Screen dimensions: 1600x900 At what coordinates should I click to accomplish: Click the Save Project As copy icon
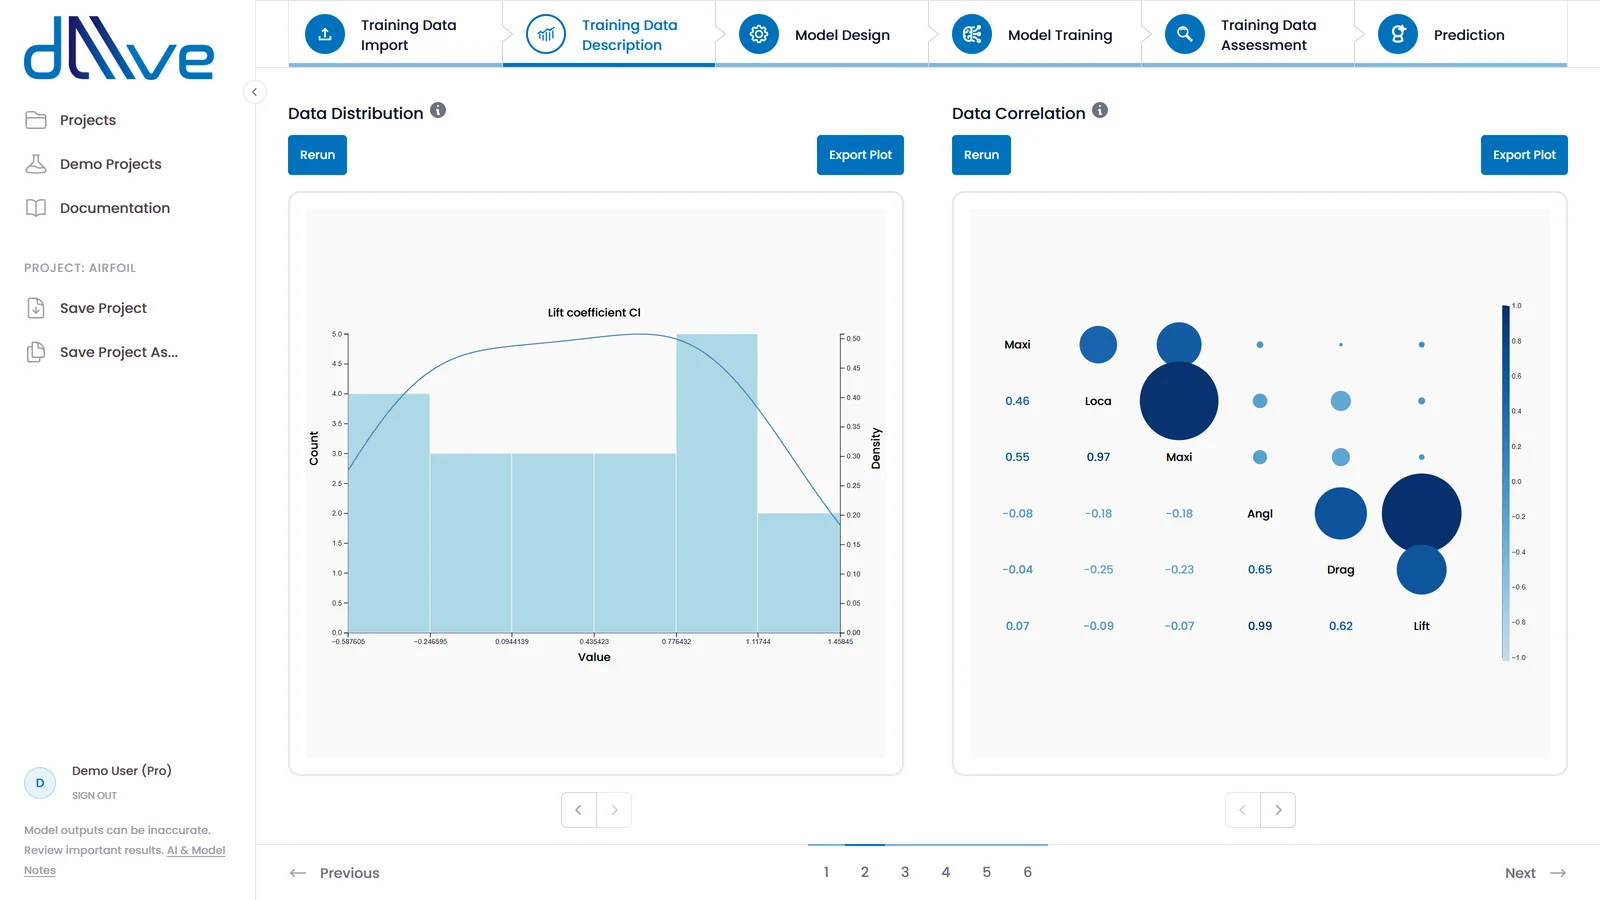(x=36, y=352)
